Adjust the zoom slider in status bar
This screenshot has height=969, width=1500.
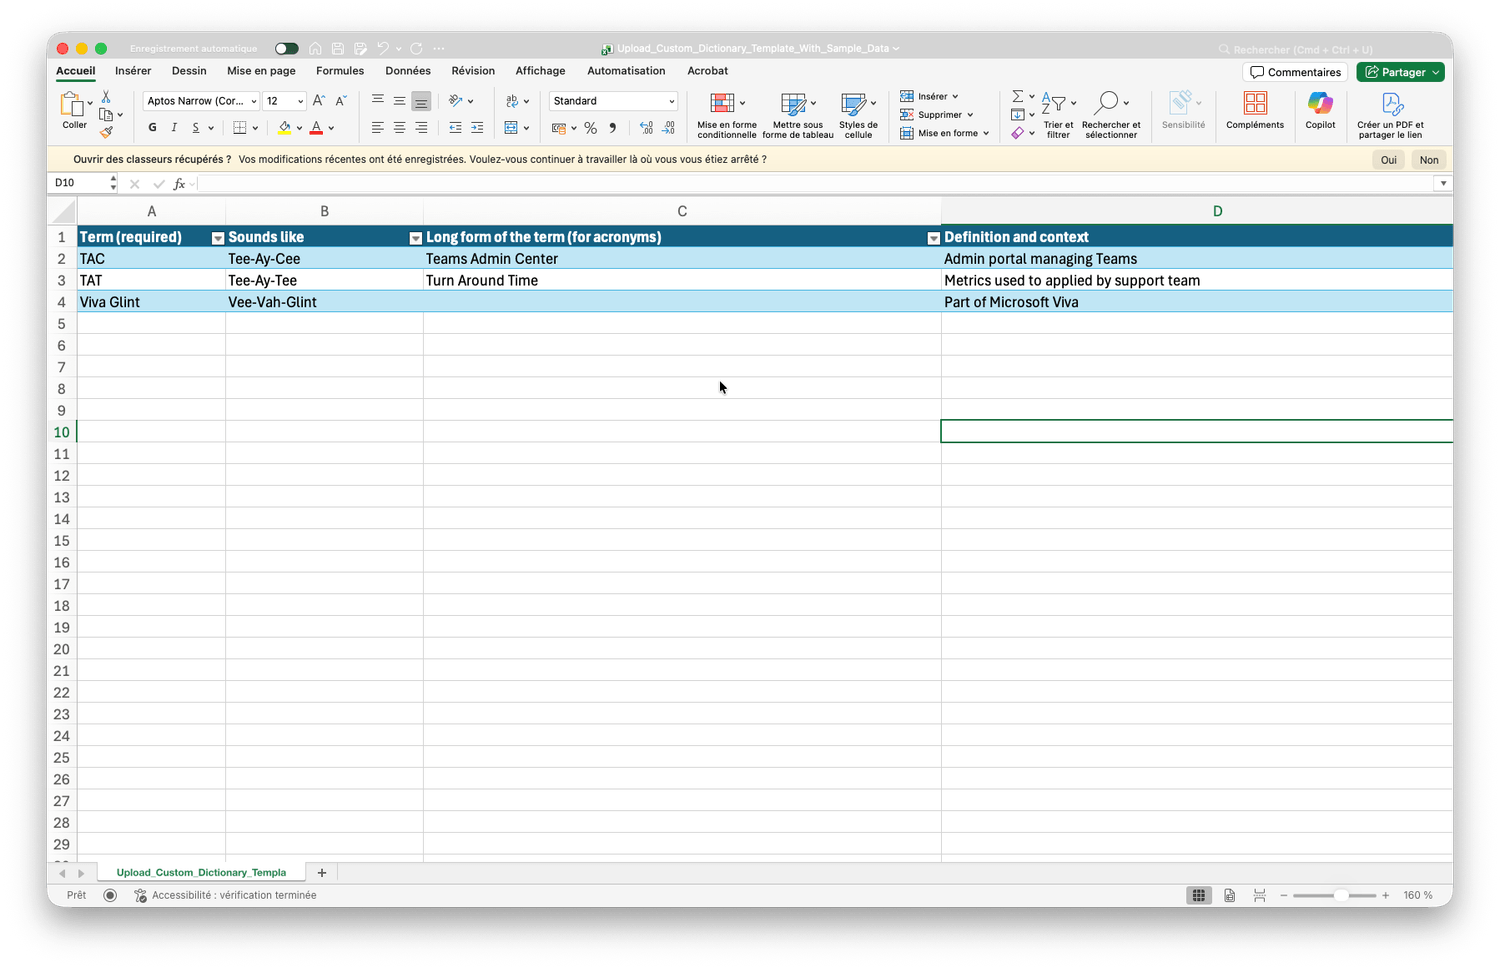[x=1340, y=896]
